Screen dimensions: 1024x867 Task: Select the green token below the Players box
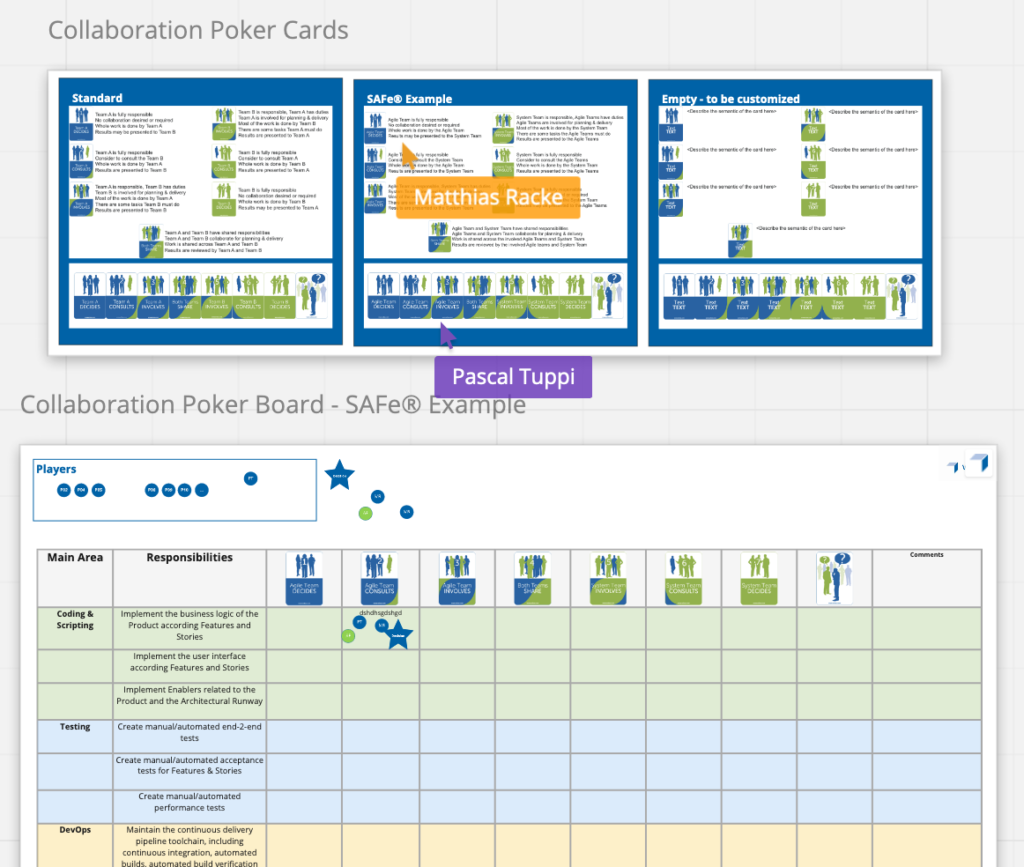[366, 514]
